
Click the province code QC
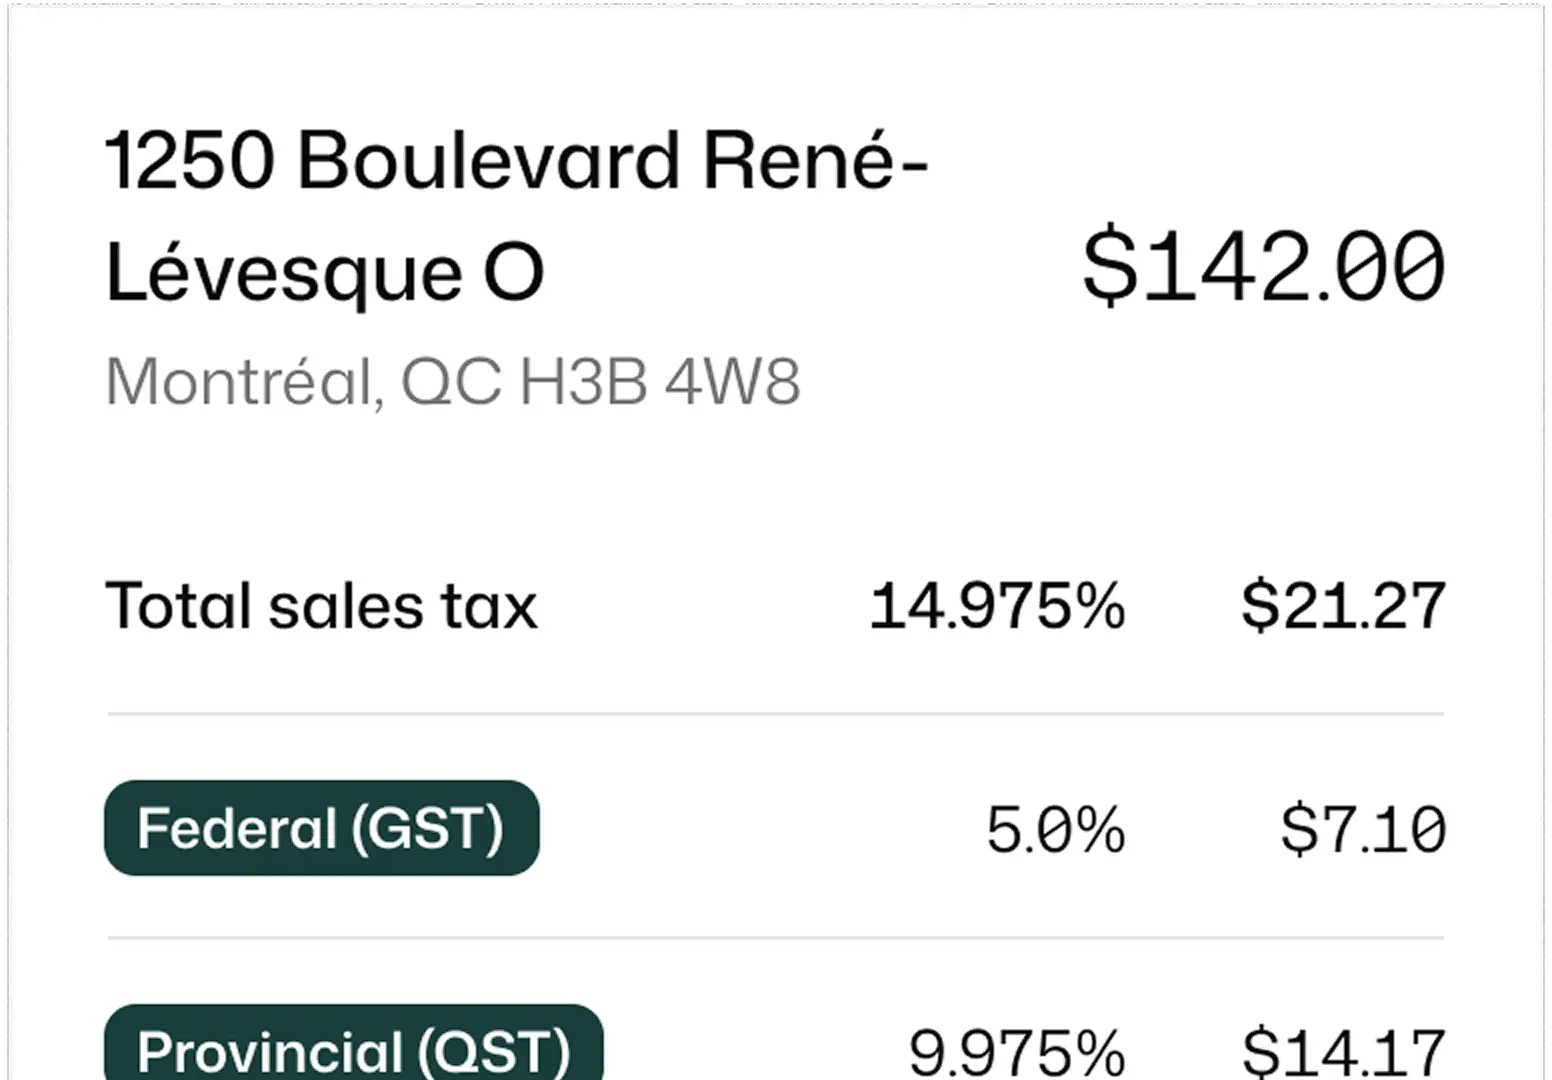[x=451, y=381]
